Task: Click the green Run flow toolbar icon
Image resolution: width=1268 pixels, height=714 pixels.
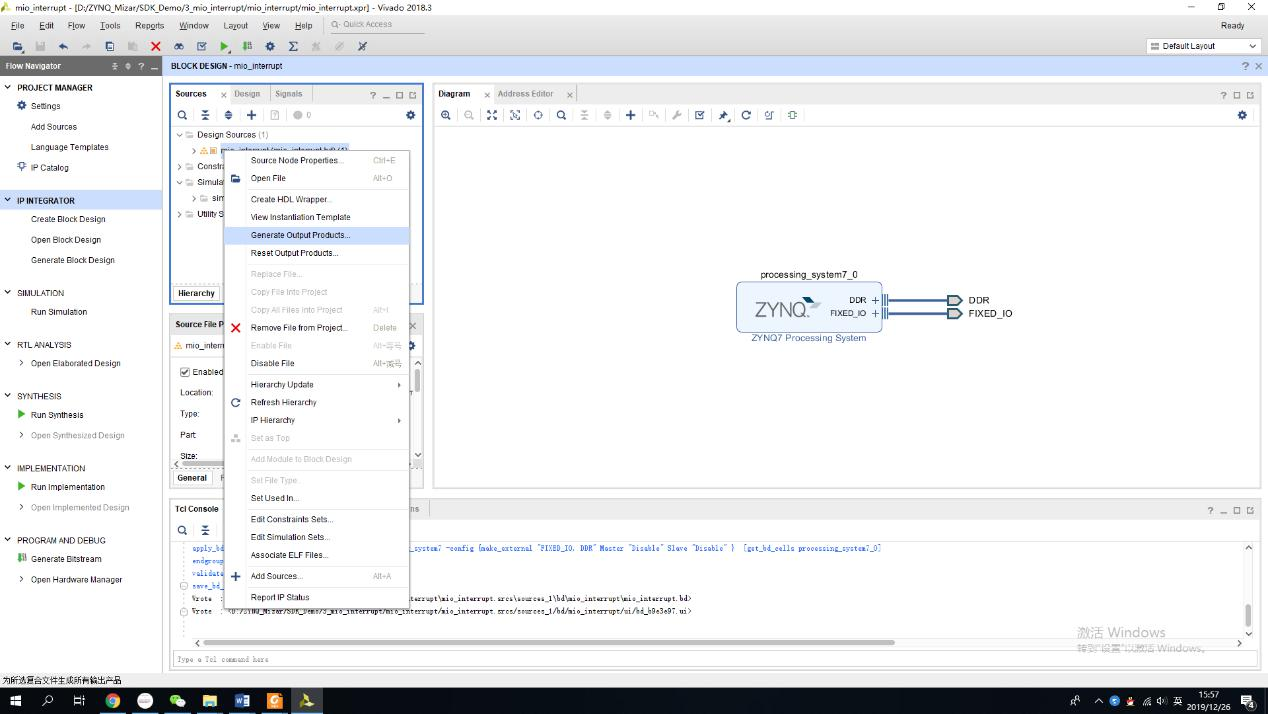Action: pyautogui.click(x=225, y=46)
